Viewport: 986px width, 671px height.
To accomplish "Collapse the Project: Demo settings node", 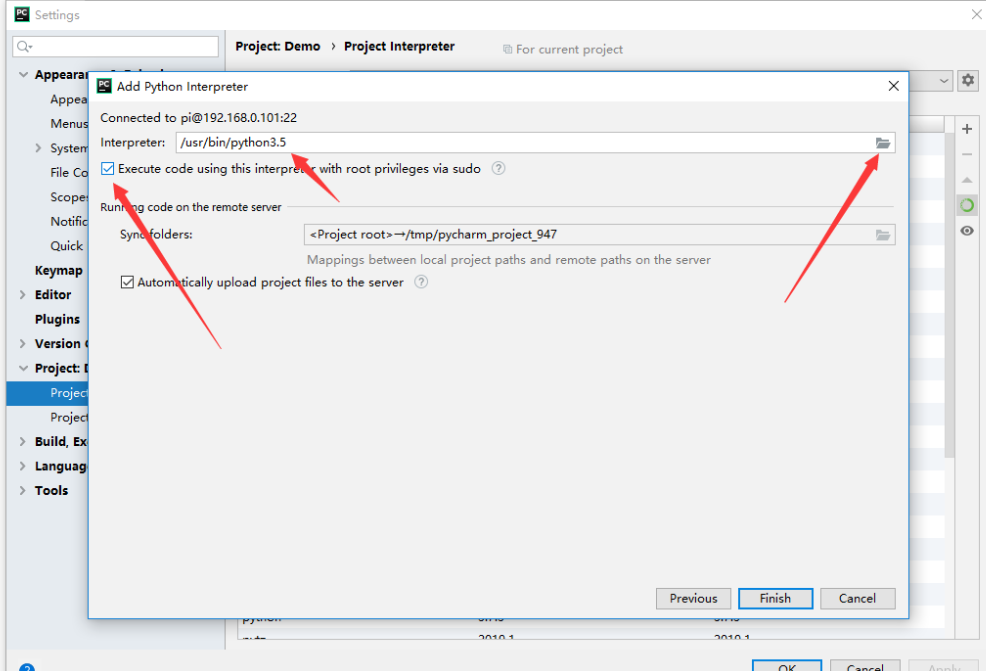I will (23, 368).
